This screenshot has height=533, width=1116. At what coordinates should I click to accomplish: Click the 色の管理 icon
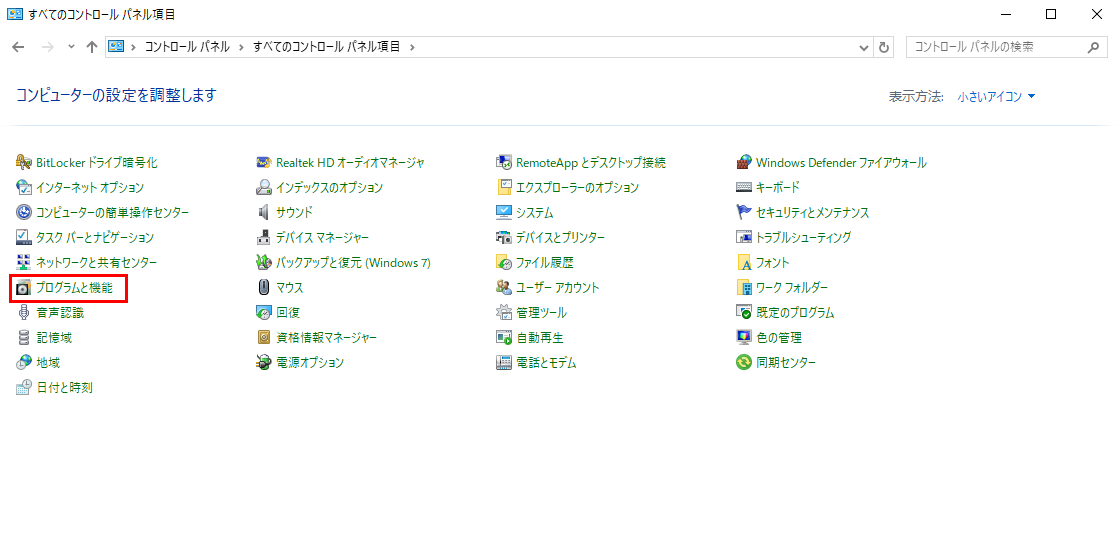point(744,337)
